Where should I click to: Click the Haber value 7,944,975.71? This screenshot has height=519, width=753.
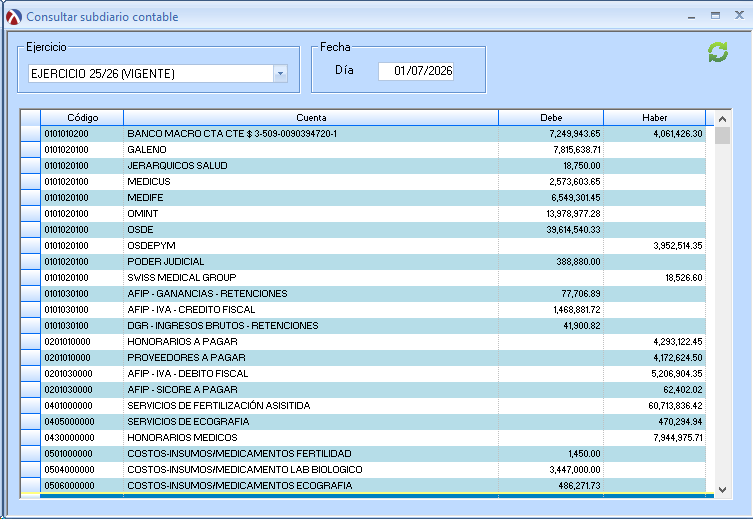tap(678, 438)
